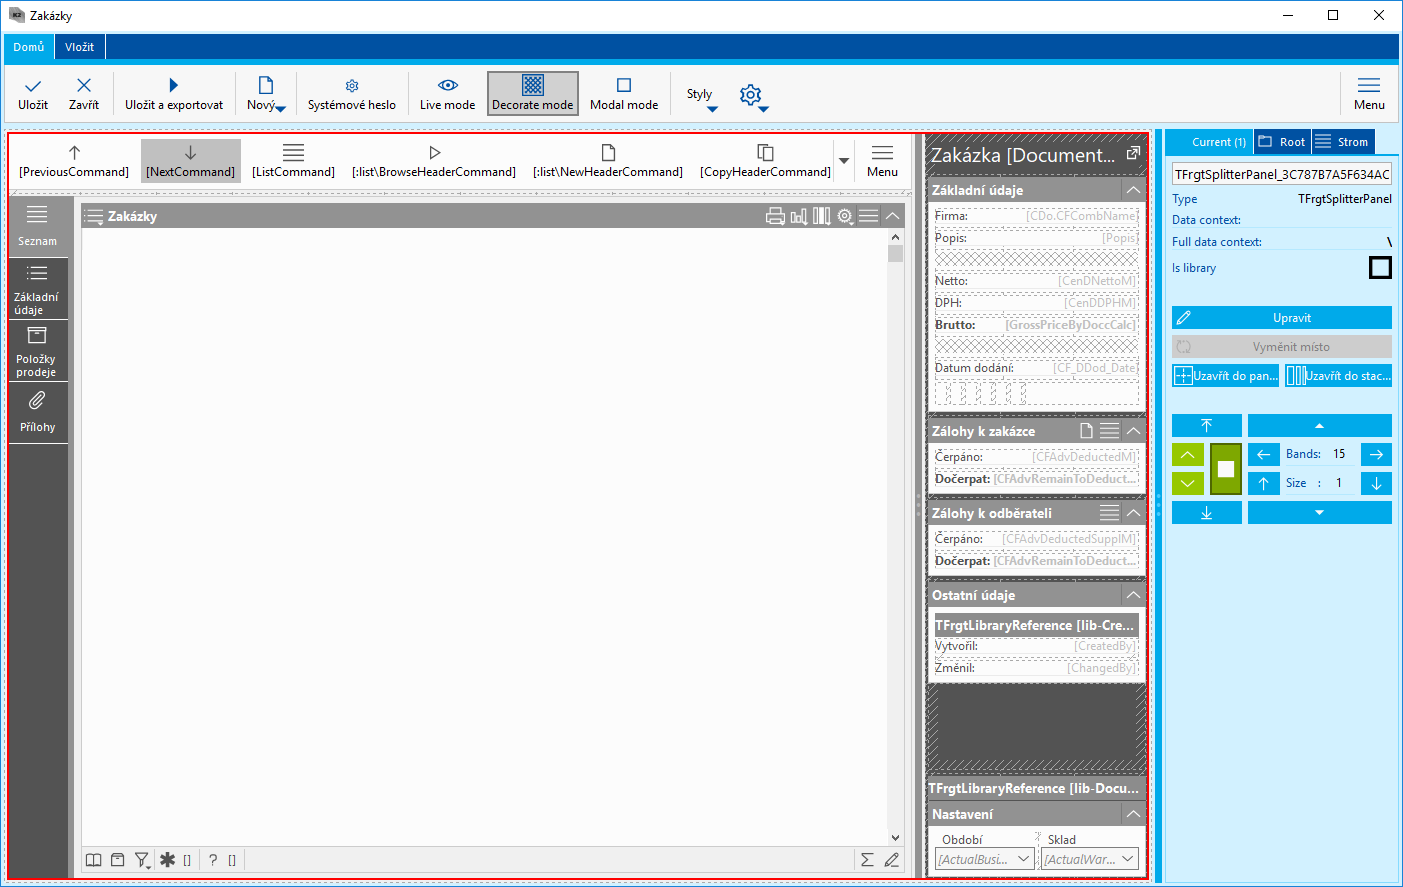The width and height of the screenshot is (1403, 887).
Task: Toggle Decorate mode button
Action: tap(533, 93)
